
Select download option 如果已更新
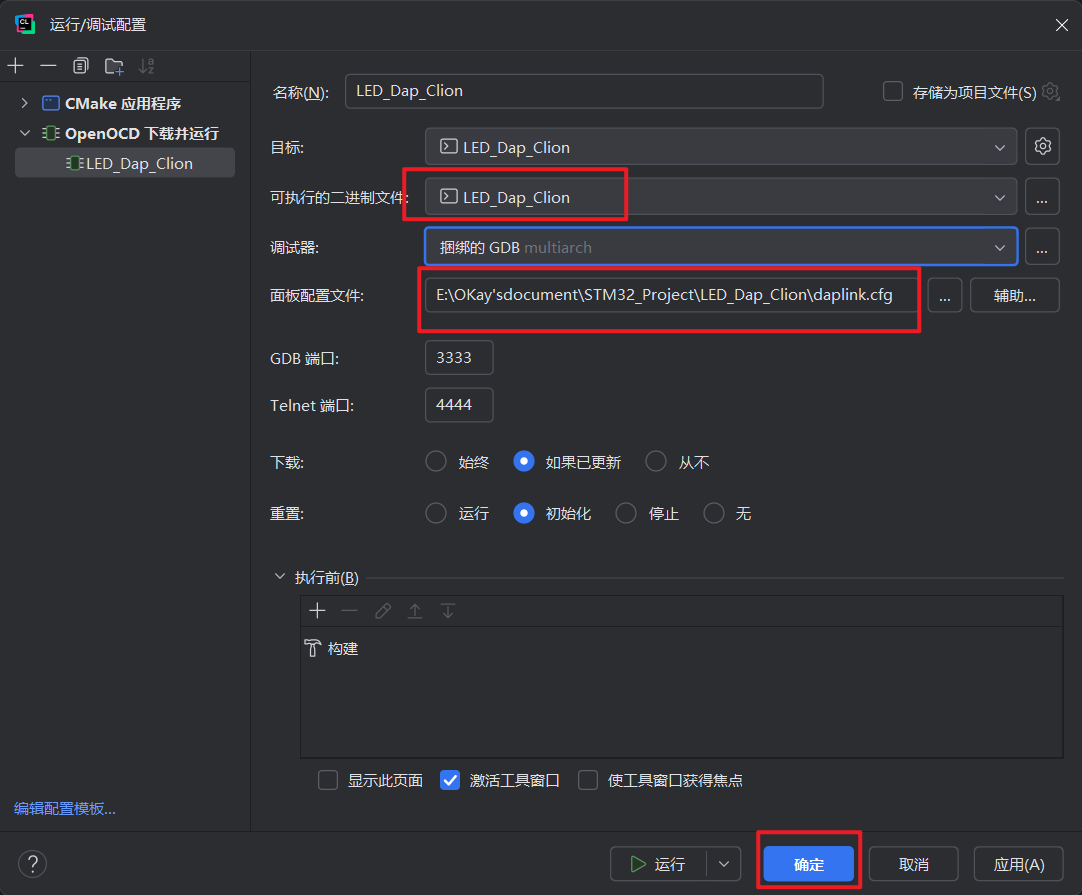(x=524, y=461)
